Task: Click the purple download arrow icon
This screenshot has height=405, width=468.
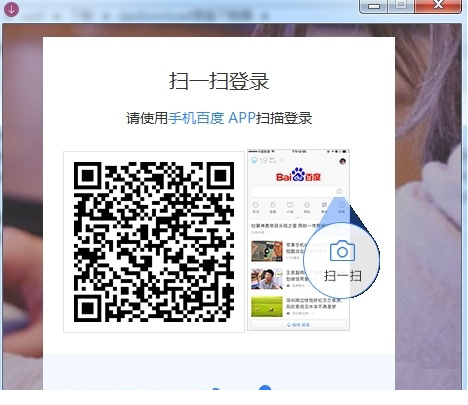Action: (11, 9)
